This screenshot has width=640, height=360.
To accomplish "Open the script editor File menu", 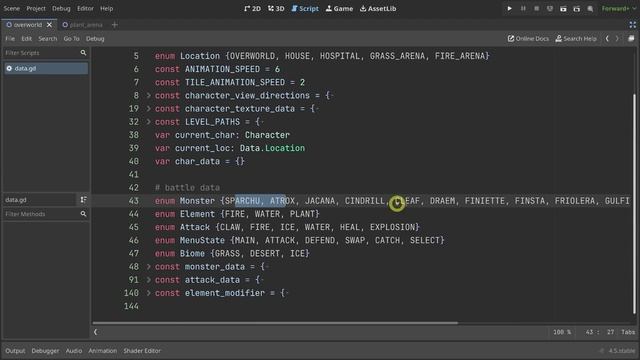I will tap(10, 38).
